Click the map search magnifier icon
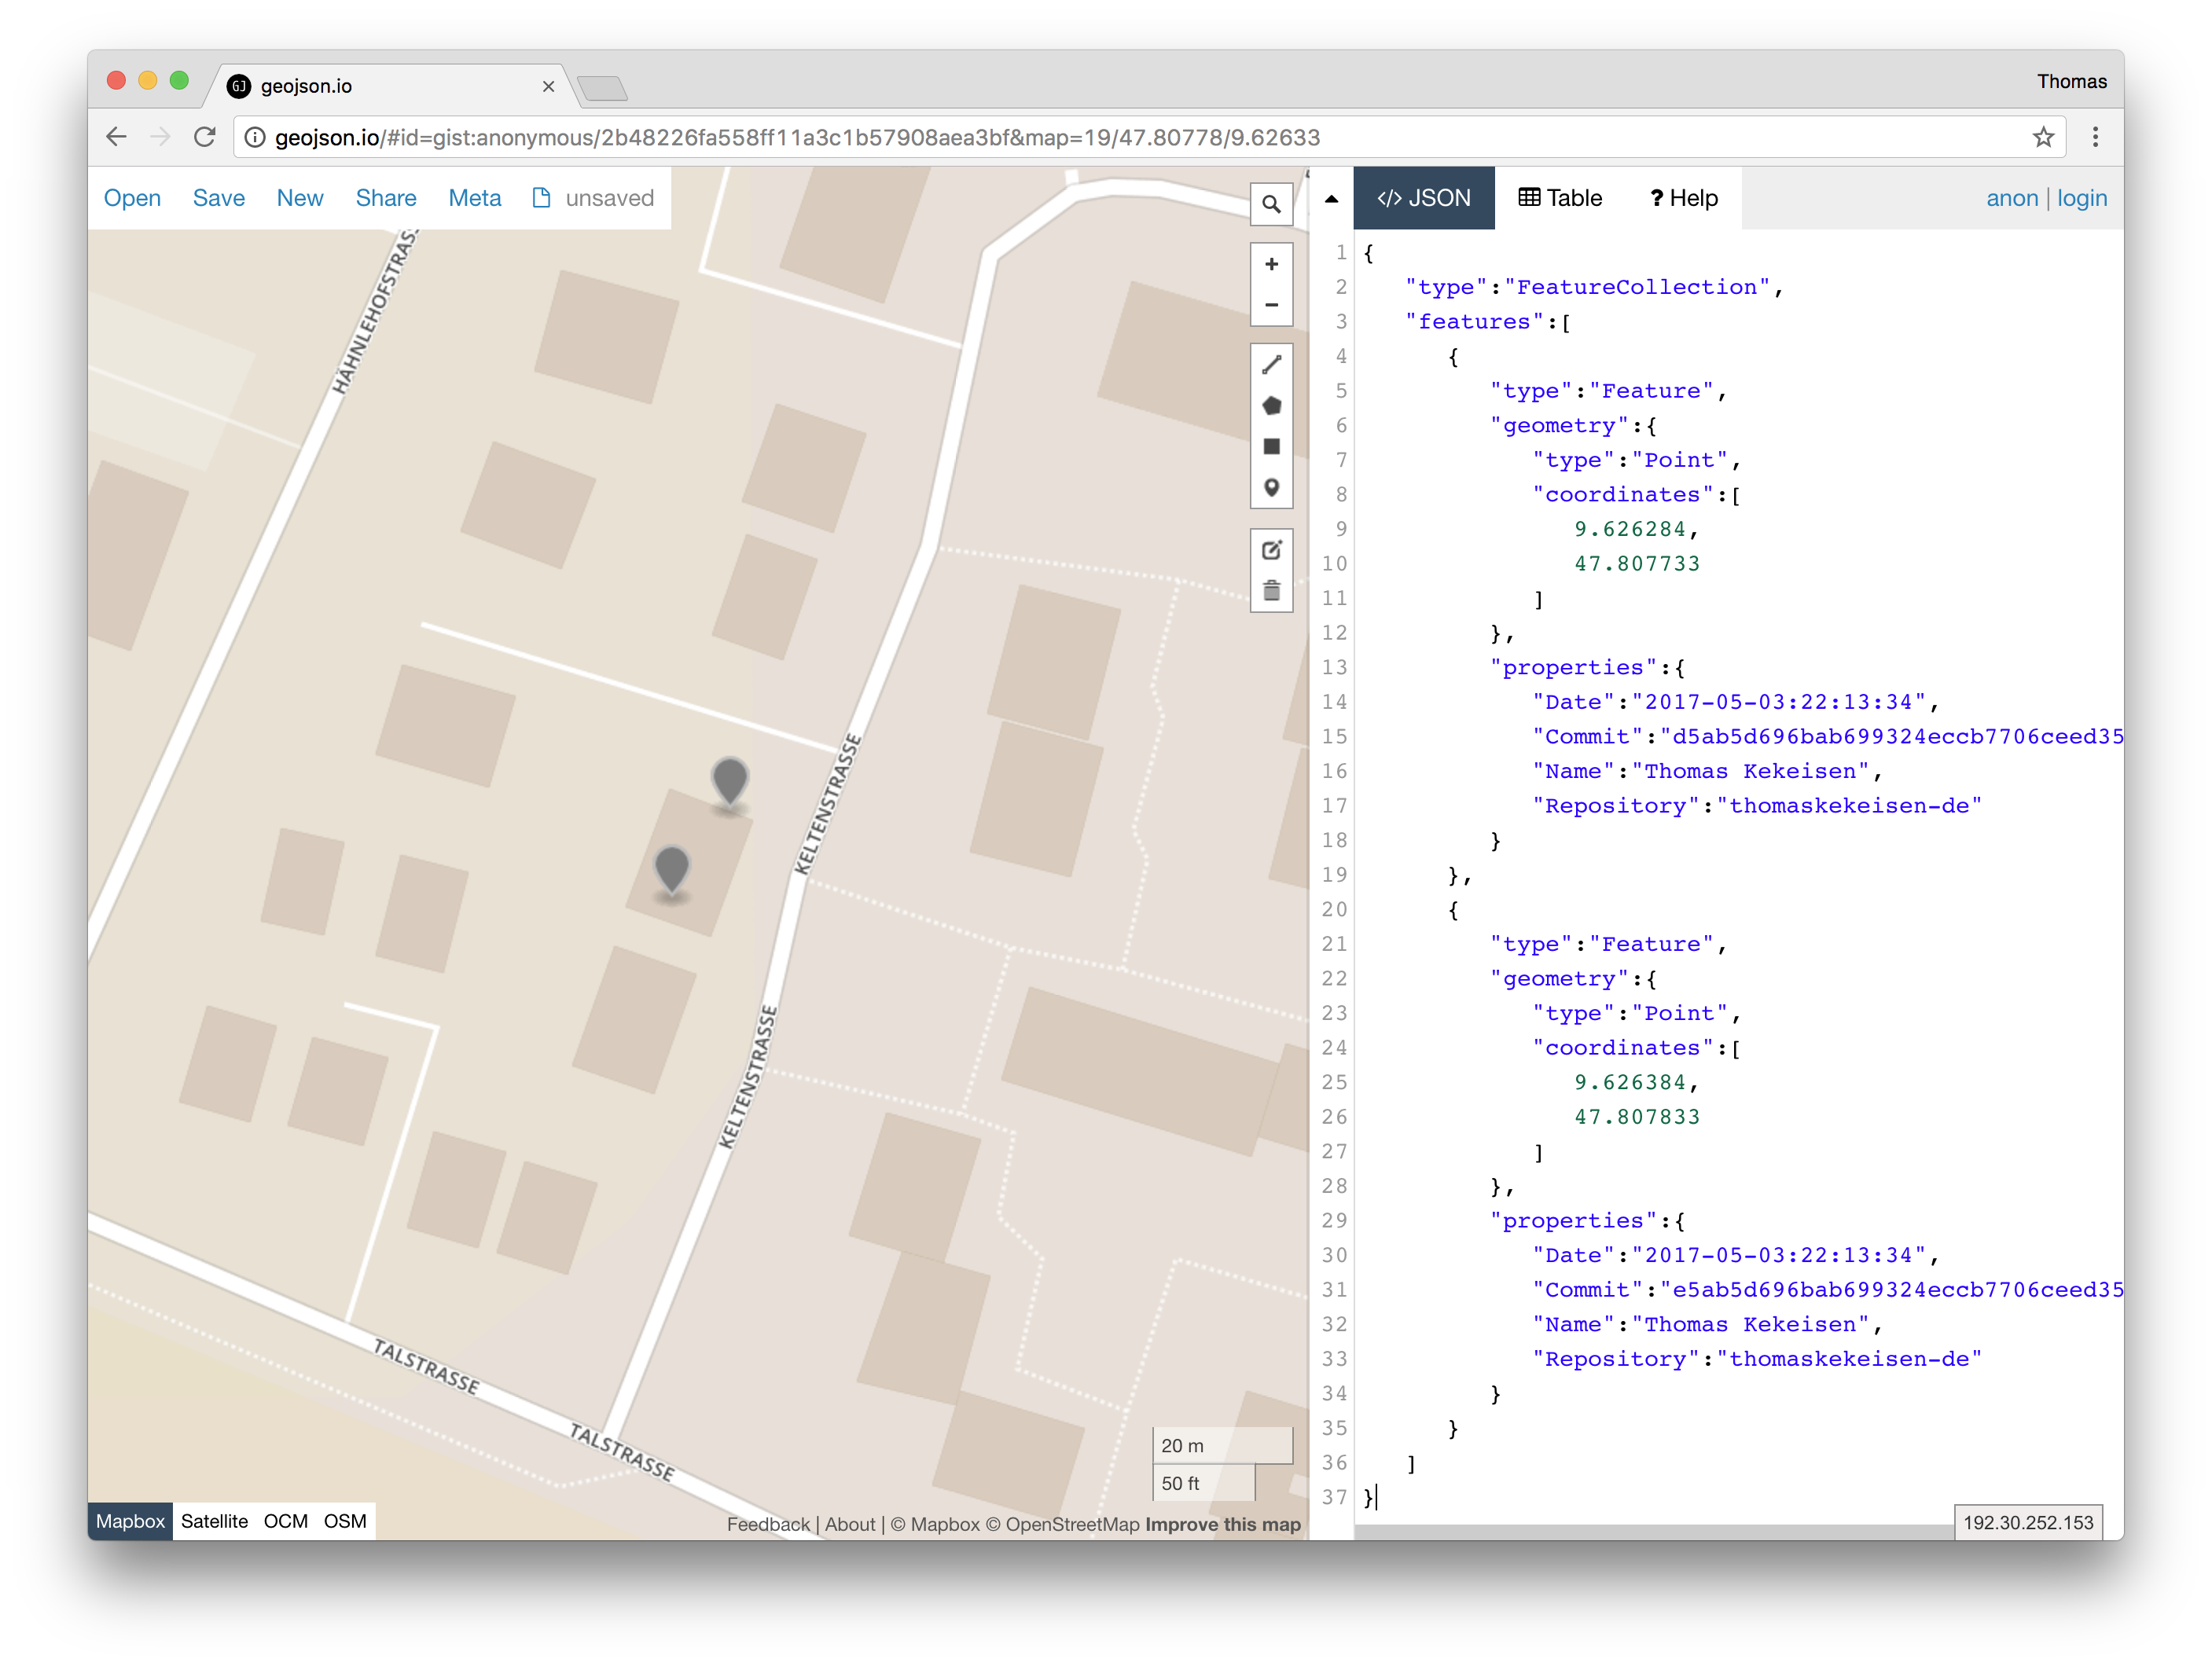 (x=1271, y=204)
